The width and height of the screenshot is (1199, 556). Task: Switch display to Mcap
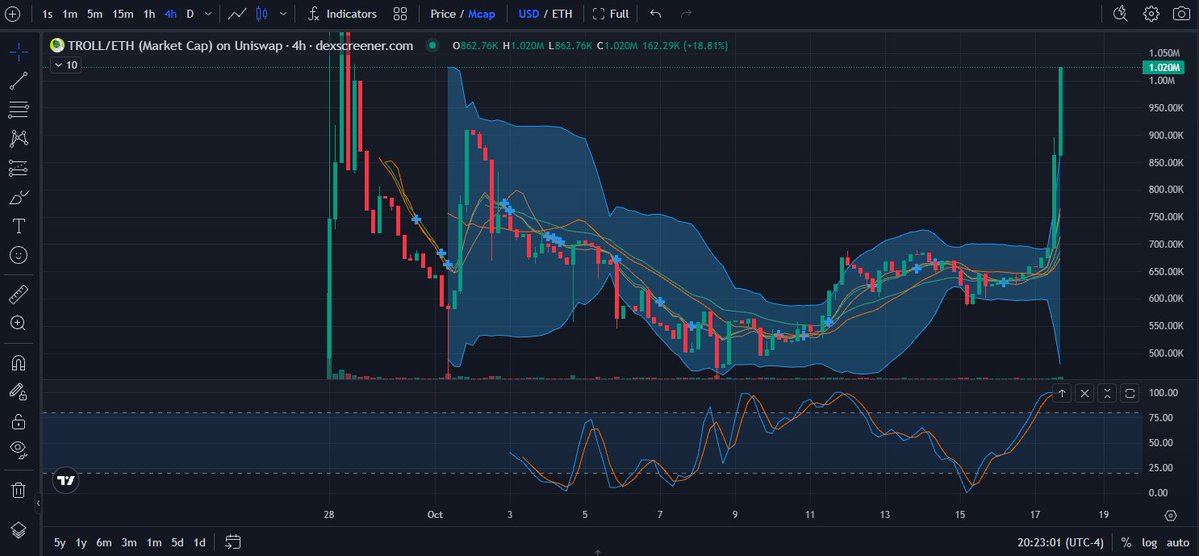point(482,14)
